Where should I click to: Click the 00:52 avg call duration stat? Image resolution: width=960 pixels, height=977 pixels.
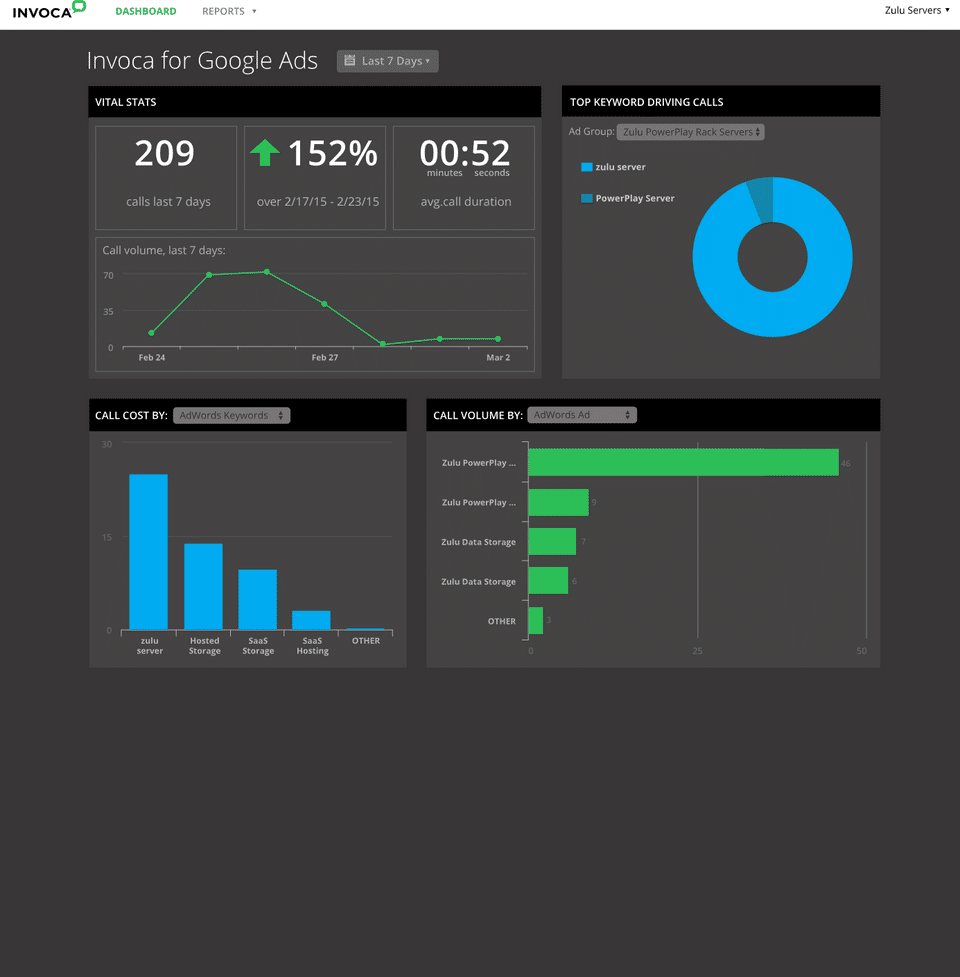[464, 178]
